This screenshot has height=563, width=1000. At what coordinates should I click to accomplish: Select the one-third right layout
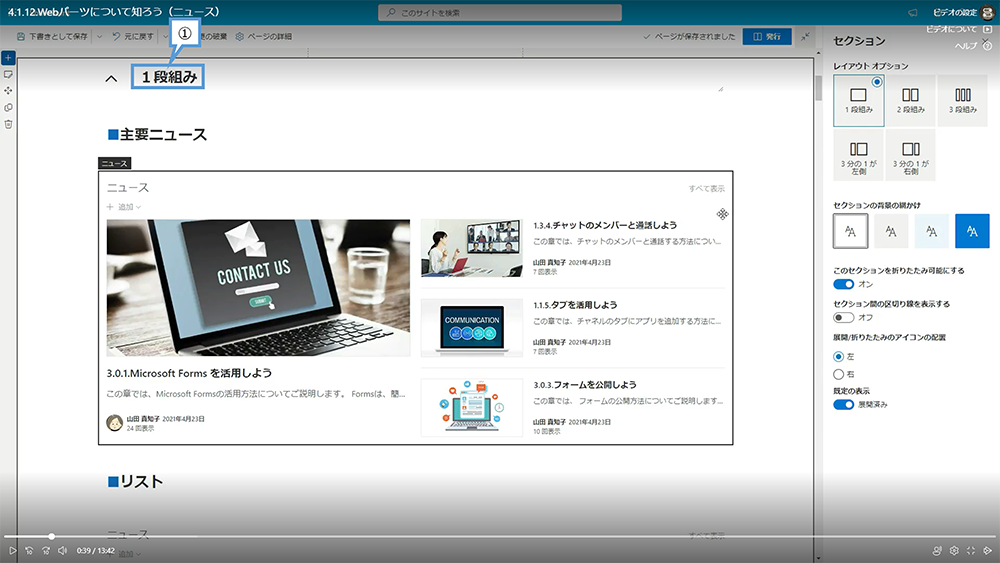pos(910,156)
